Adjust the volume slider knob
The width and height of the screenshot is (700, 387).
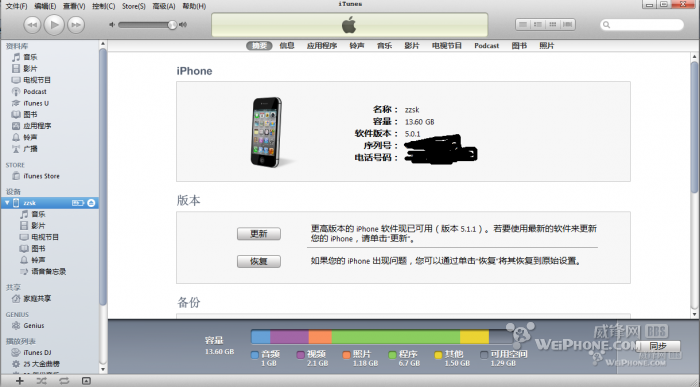point(172,25)
